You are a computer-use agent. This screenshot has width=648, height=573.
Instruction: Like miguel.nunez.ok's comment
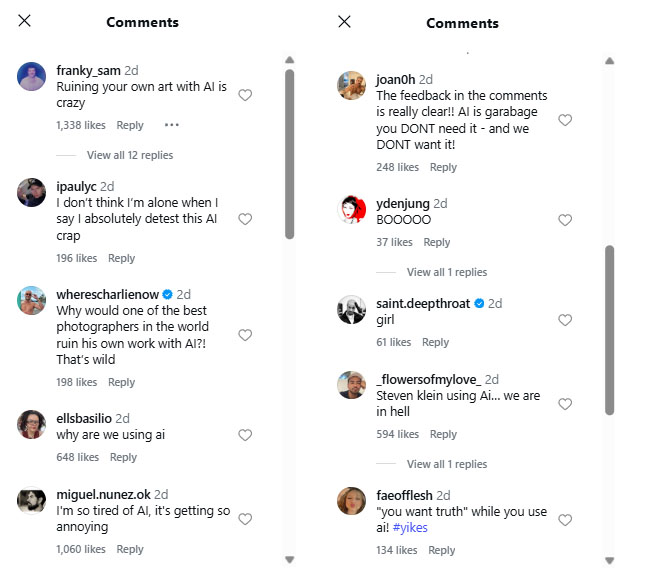pyautogui.click(x=245, y=519)
